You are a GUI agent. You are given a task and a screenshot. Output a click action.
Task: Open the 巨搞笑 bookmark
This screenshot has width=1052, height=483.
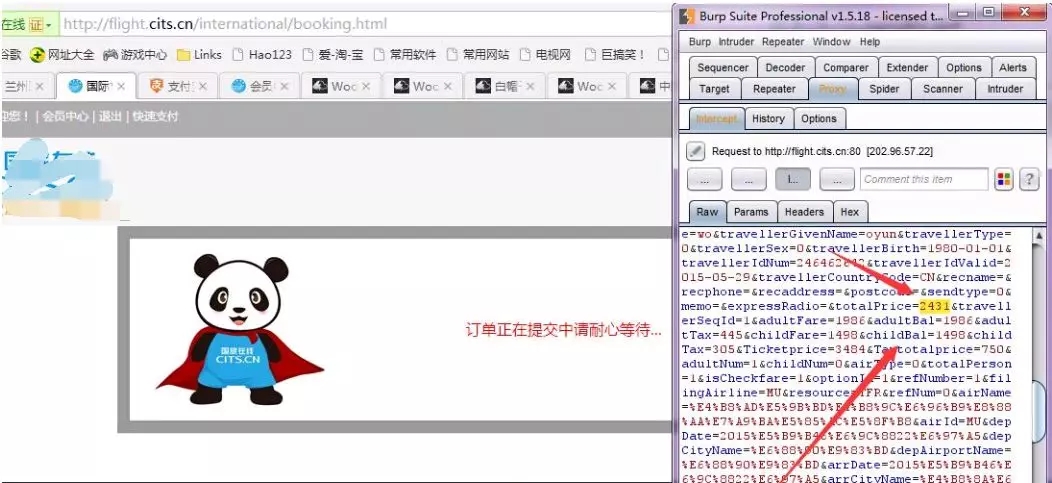point(614,54)
